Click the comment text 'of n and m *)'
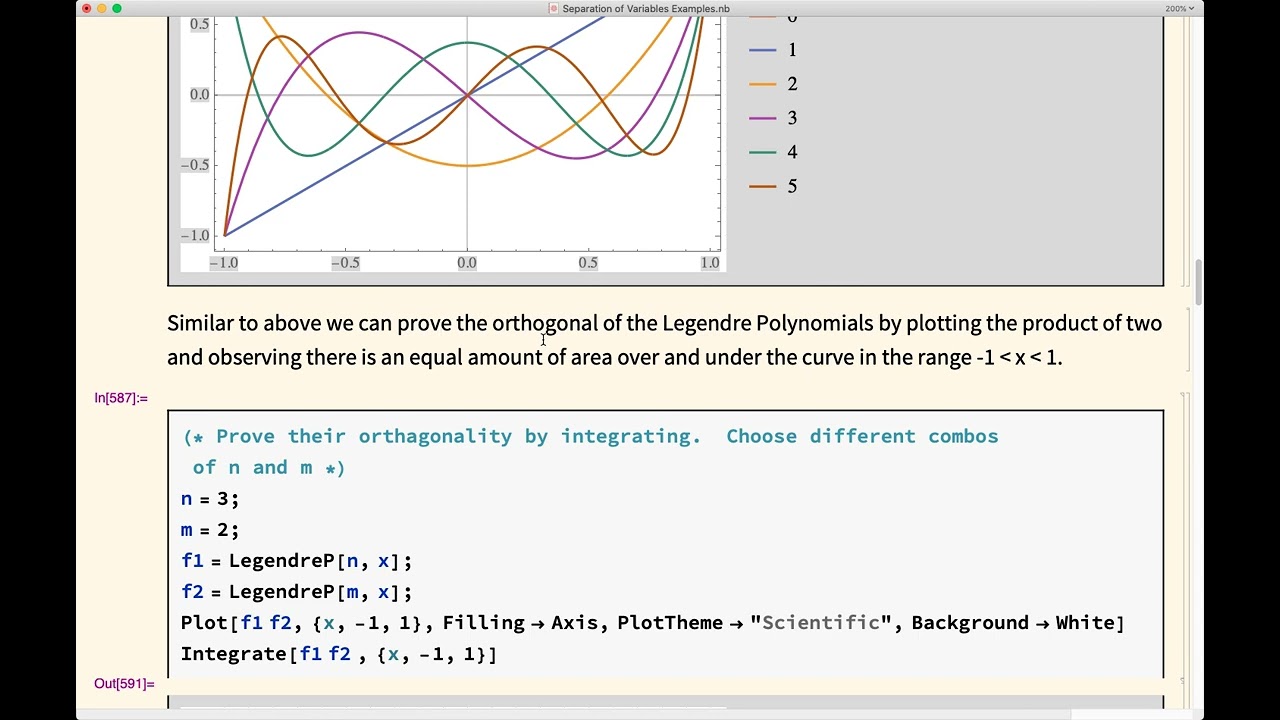 coord(269,467)
